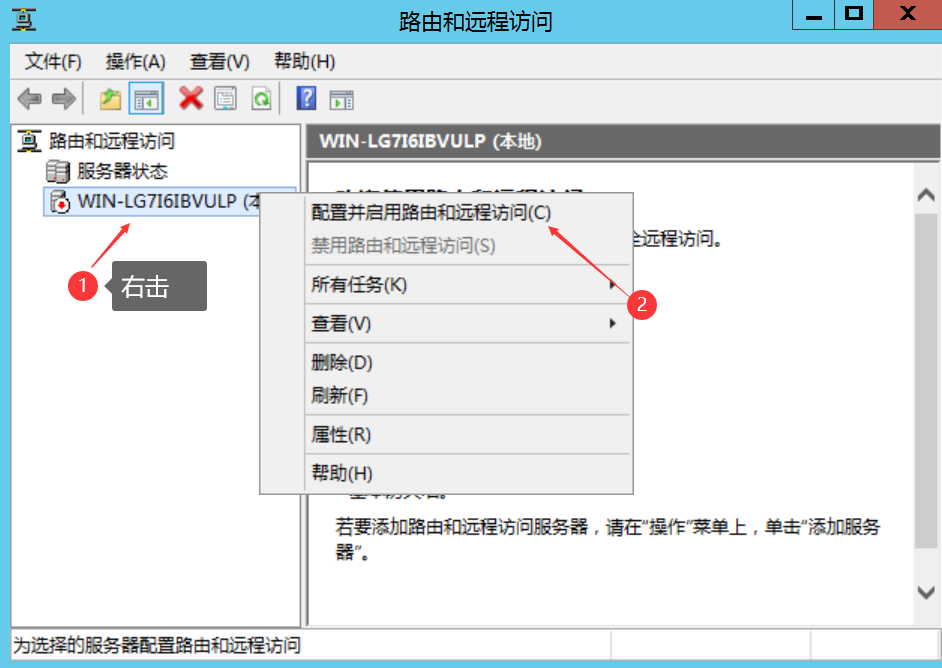Open the 帮助(H) menu in menu bar
Image resolution: width=942 pixels, height=668 pixels.
[x=305, y=61]
